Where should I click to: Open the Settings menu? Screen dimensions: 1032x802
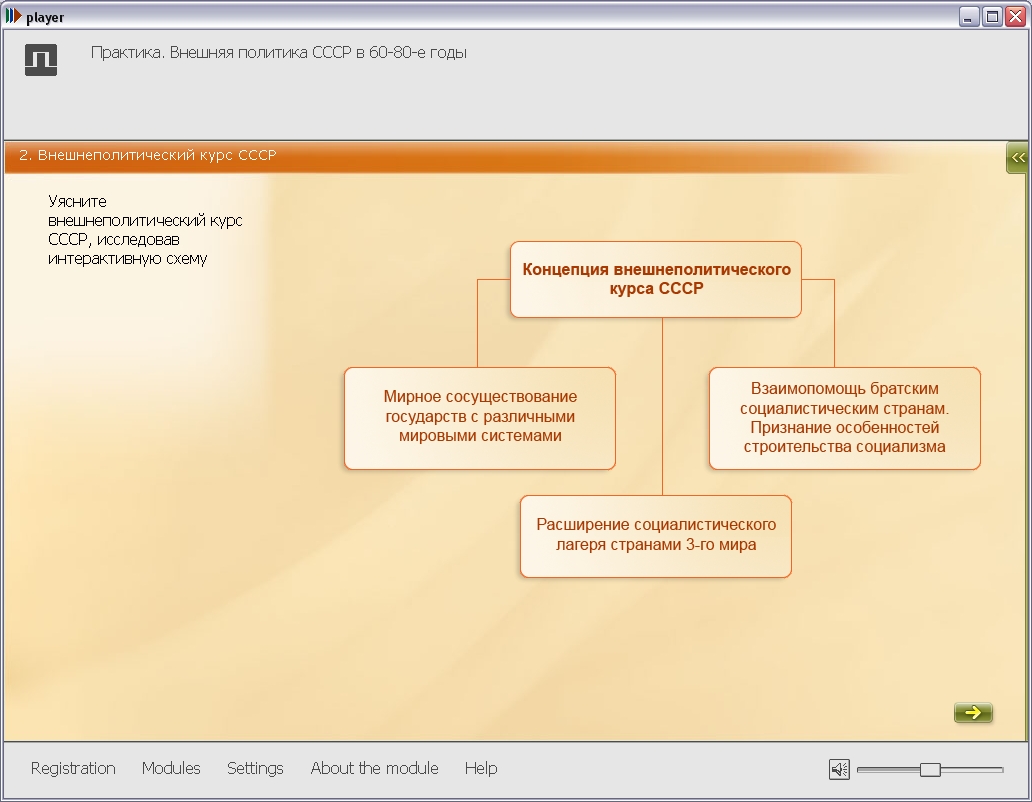coord(255,768)
